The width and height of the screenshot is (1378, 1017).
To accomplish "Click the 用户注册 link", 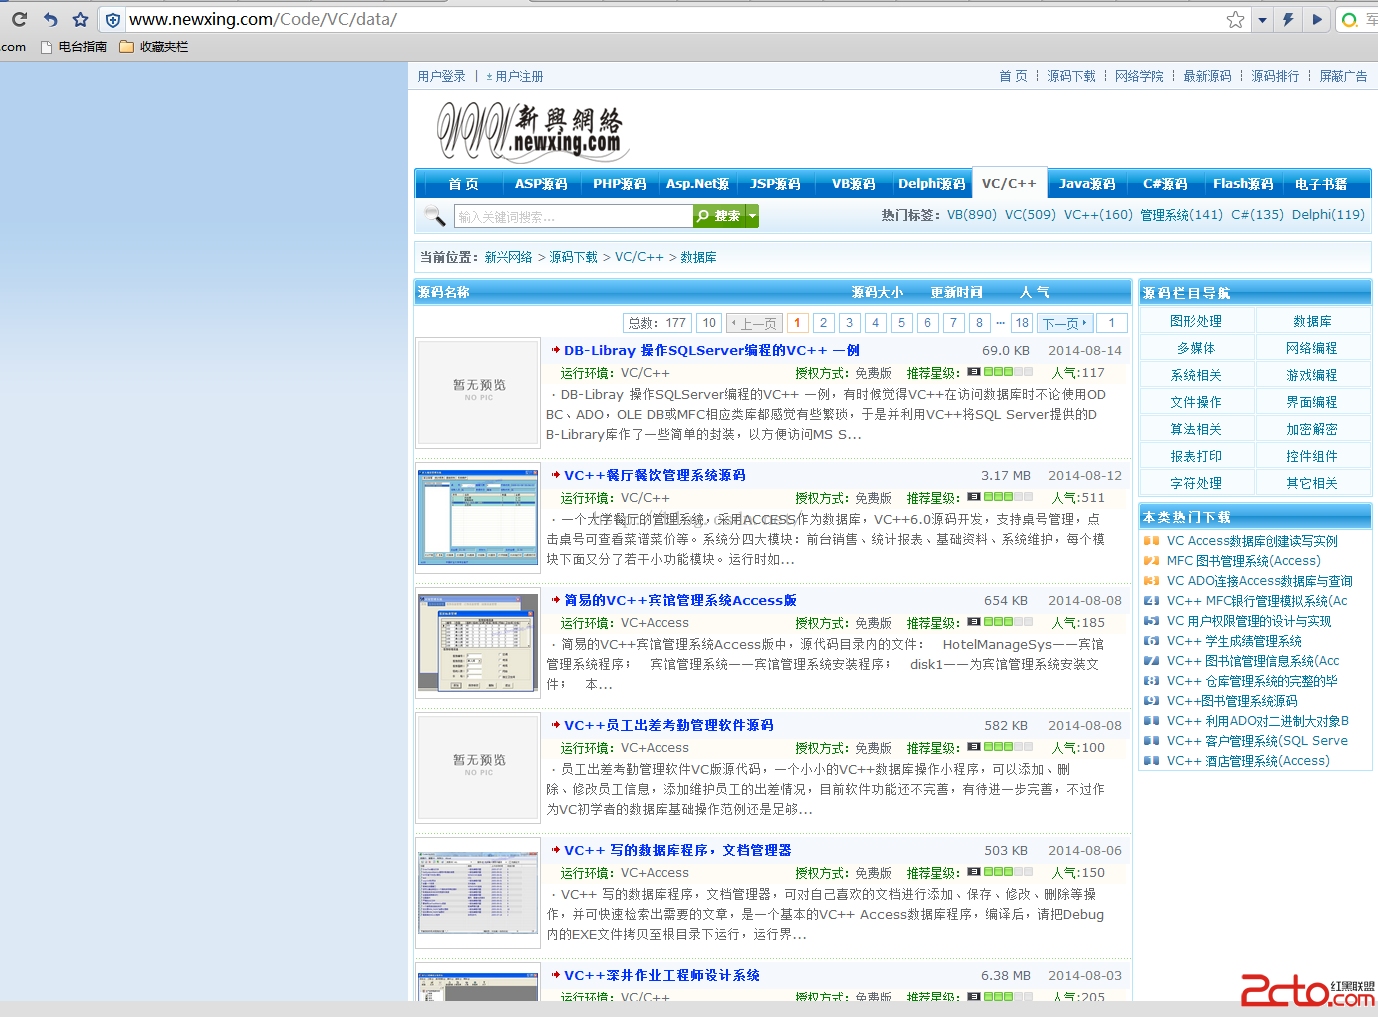I will pyautogui.click(x=519, y=76).
